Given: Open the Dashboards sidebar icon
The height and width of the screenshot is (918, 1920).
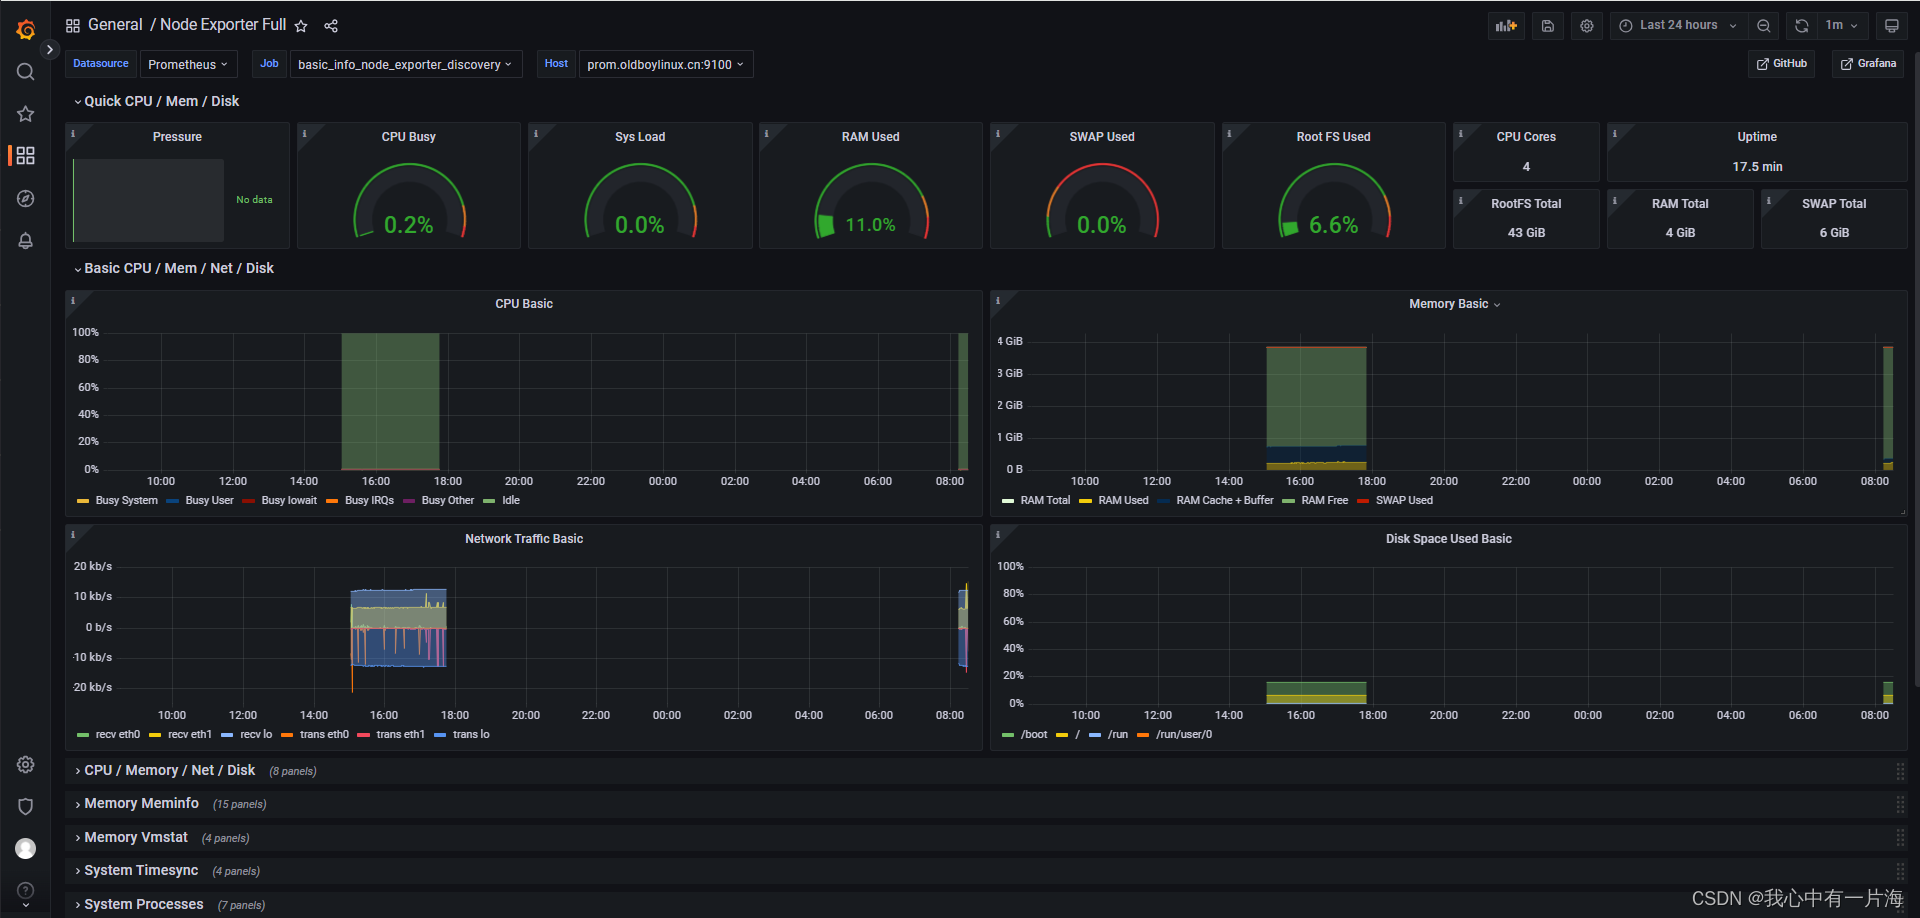Looking at the screenshot, I should pyautogui.click(x=26, y=156).
